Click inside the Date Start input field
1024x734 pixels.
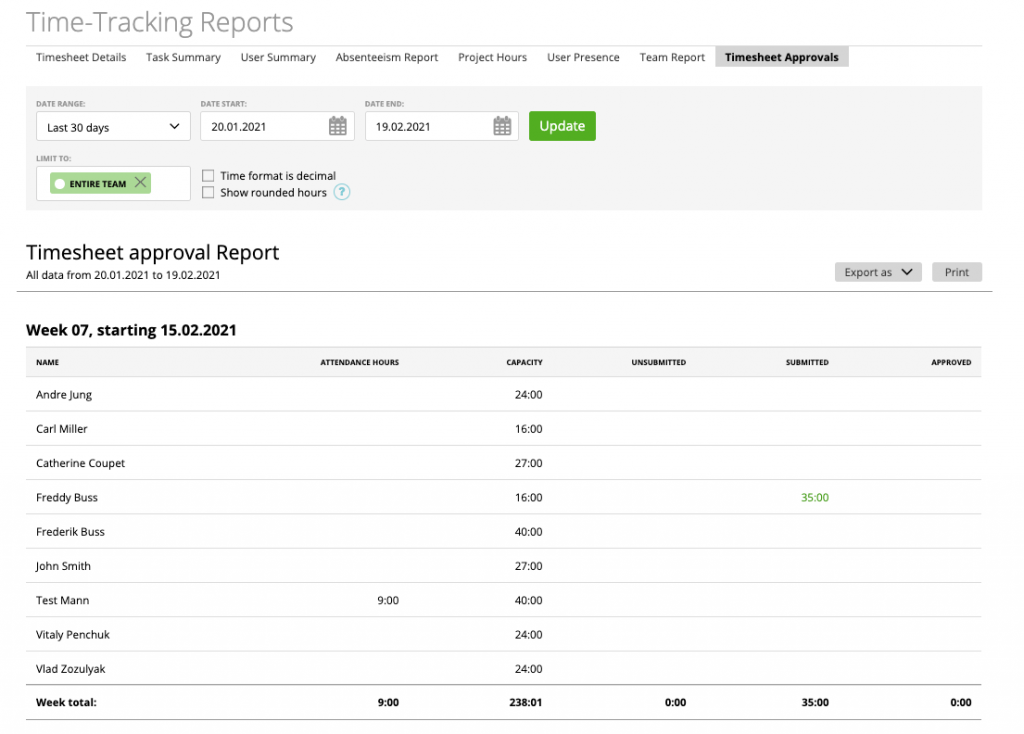(260, 126)
